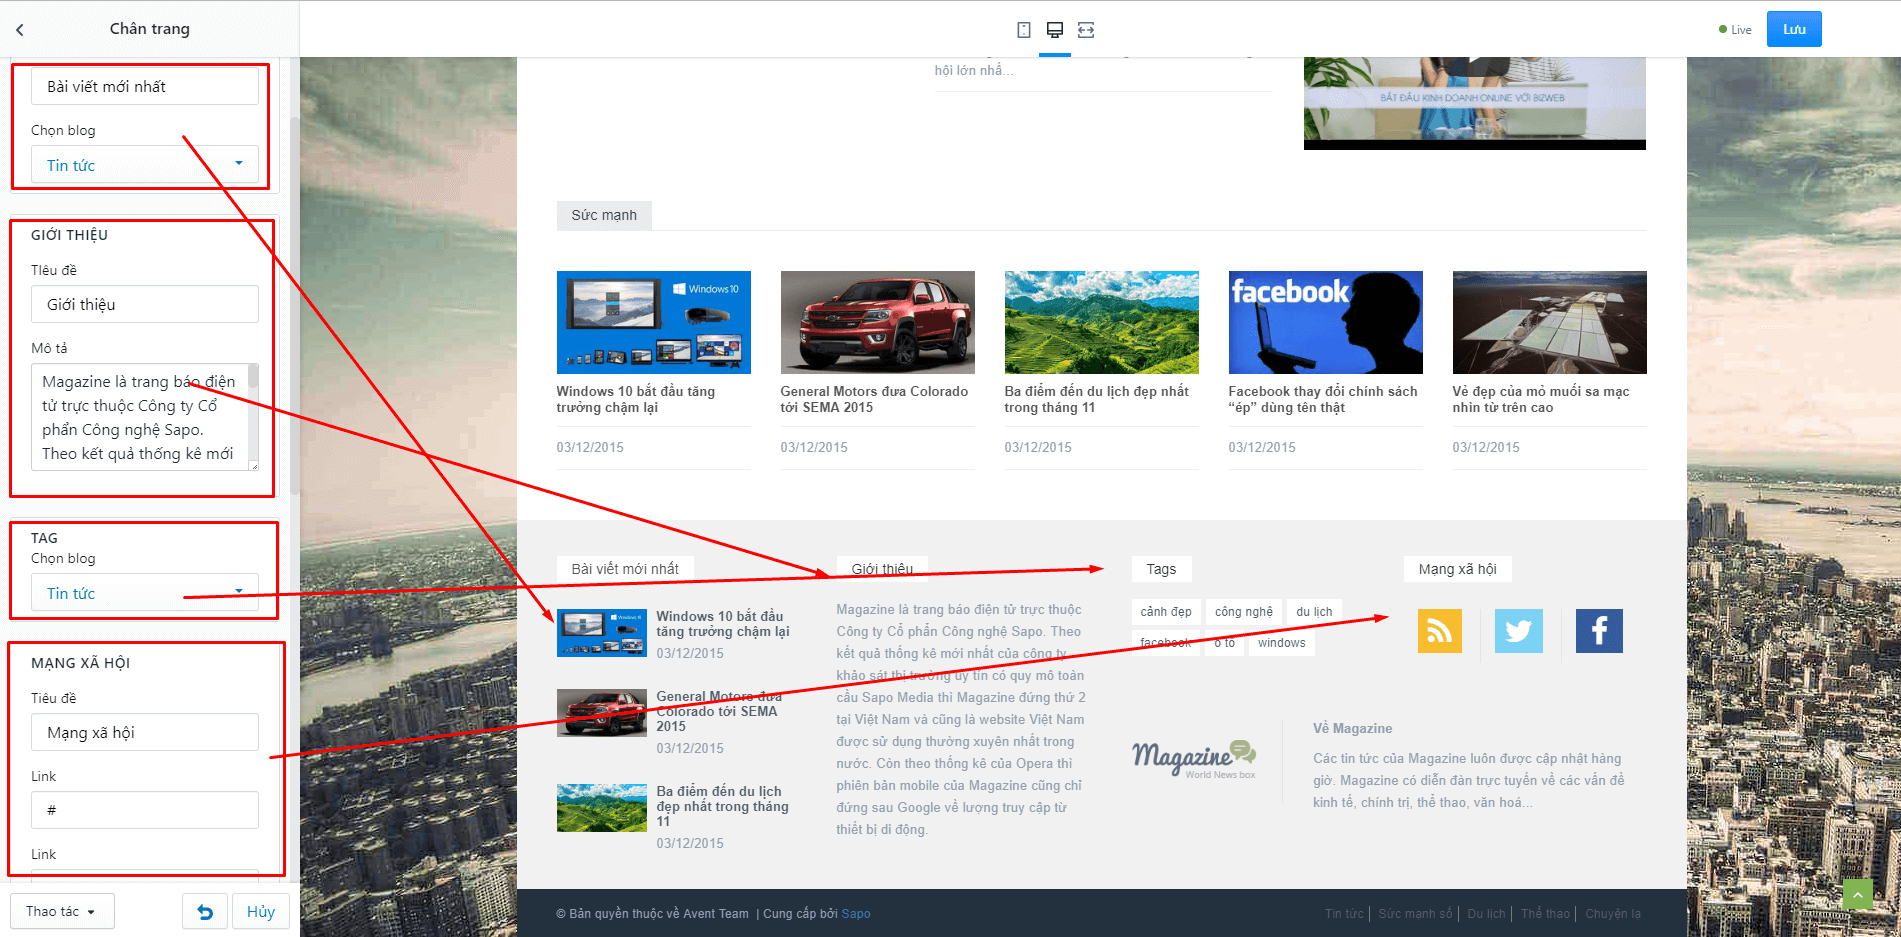This screenshot has width=1901, height=937.
Task: Open 'General Motors đưa Colorado tới SEMA 2015' in Sức mạnh
Action: (x=874, y=399)
